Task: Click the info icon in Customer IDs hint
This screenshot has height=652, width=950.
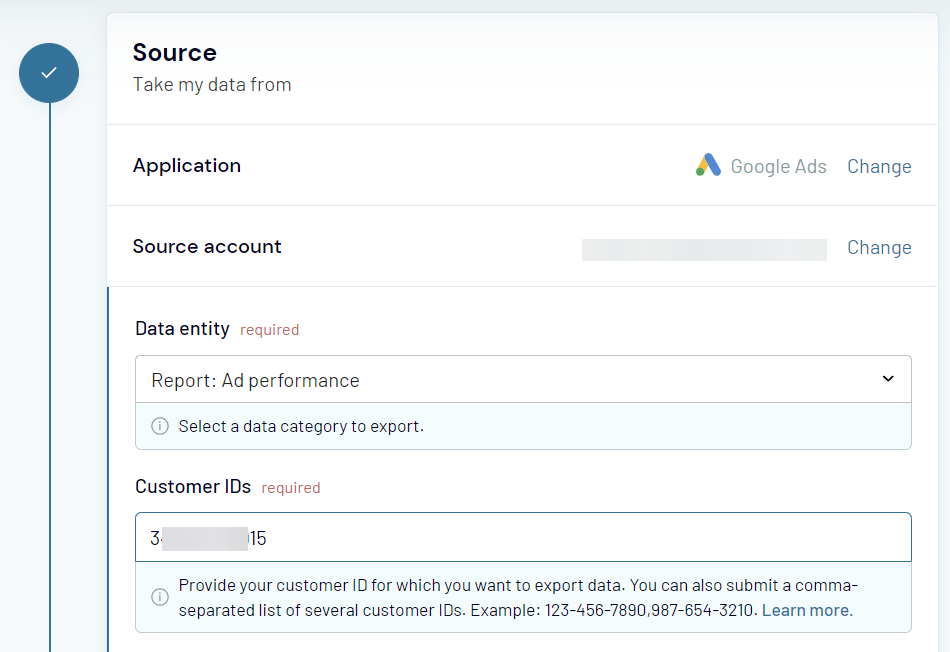Action: [x=160, y=597]
